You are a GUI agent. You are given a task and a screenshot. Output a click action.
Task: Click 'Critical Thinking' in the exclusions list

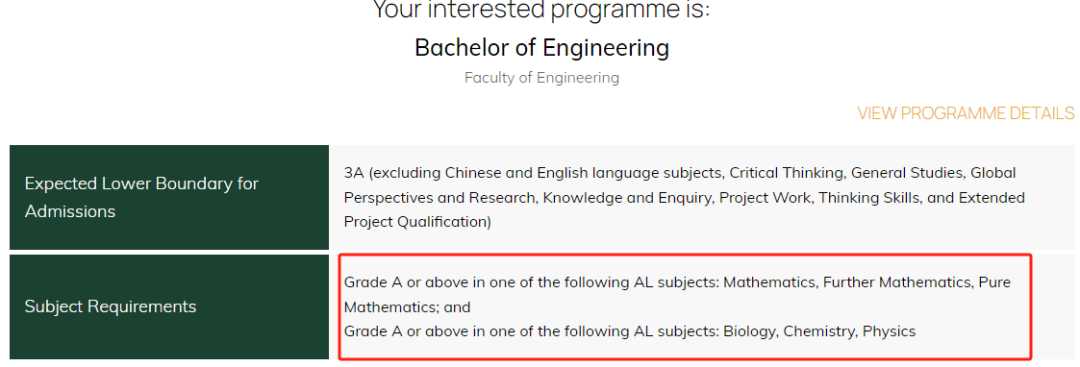(x=773, y=172)
